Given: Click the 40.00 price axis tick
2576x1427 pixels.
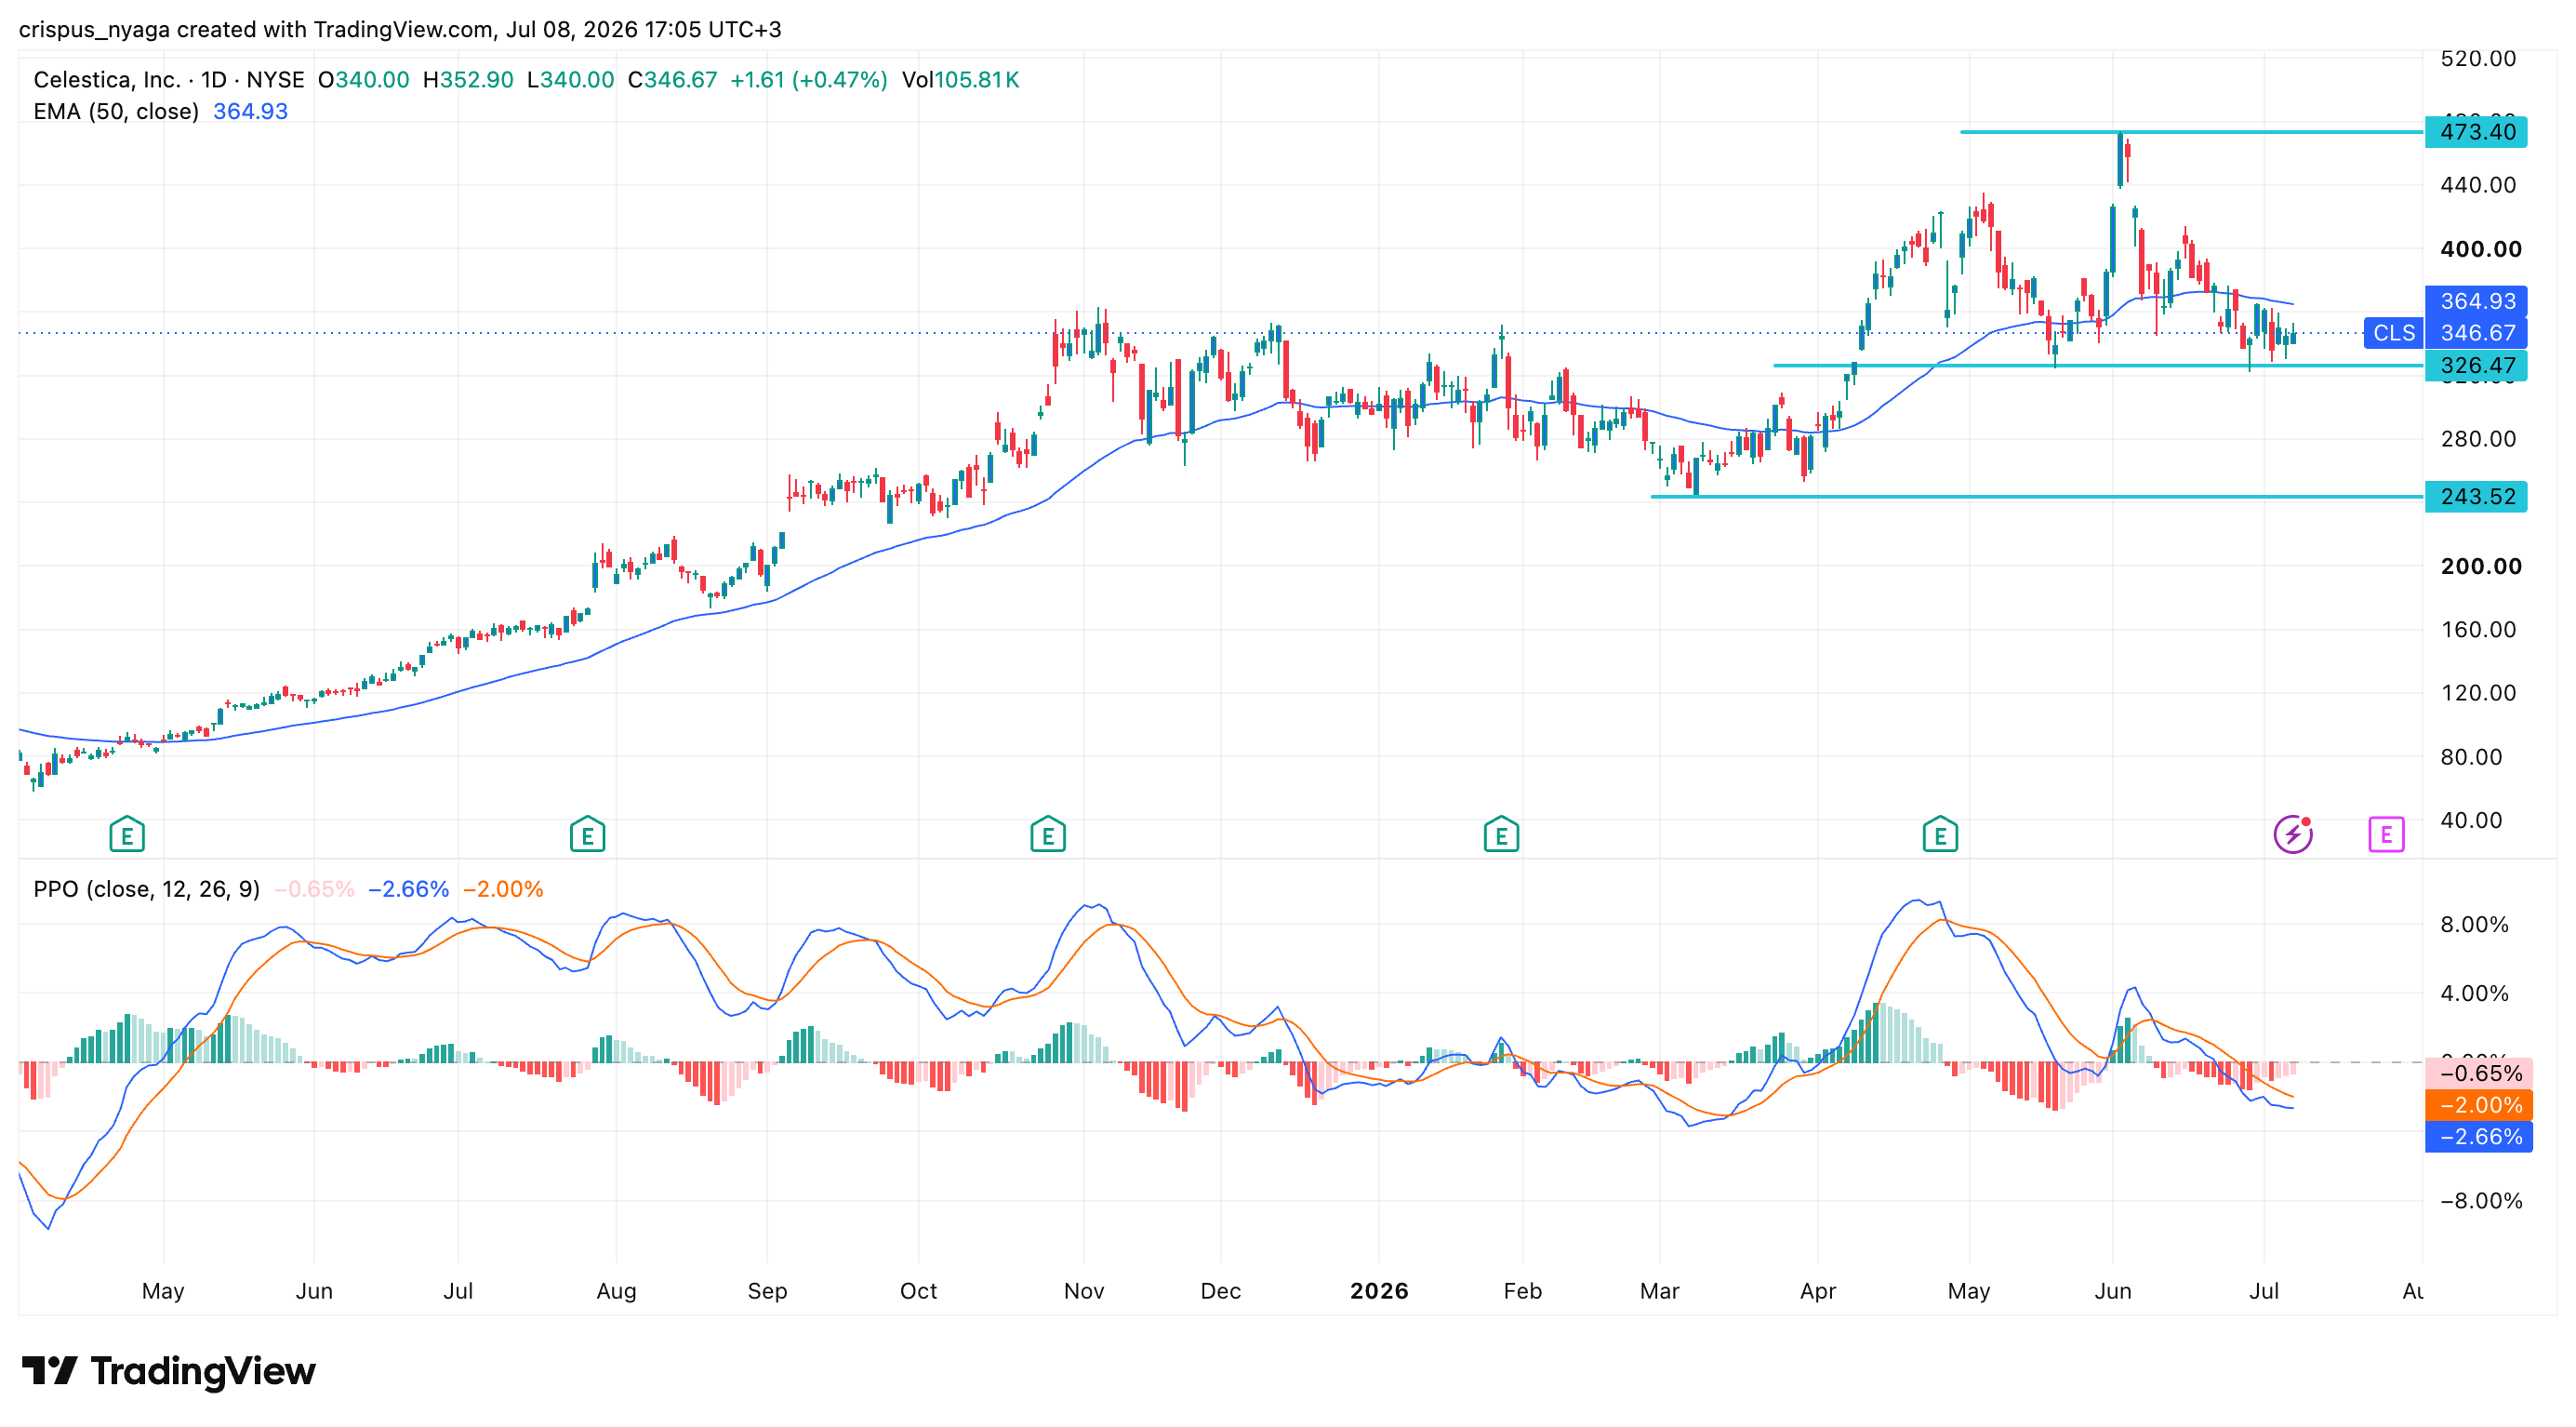Looking at the screenshot, I should click(2470, 820).
